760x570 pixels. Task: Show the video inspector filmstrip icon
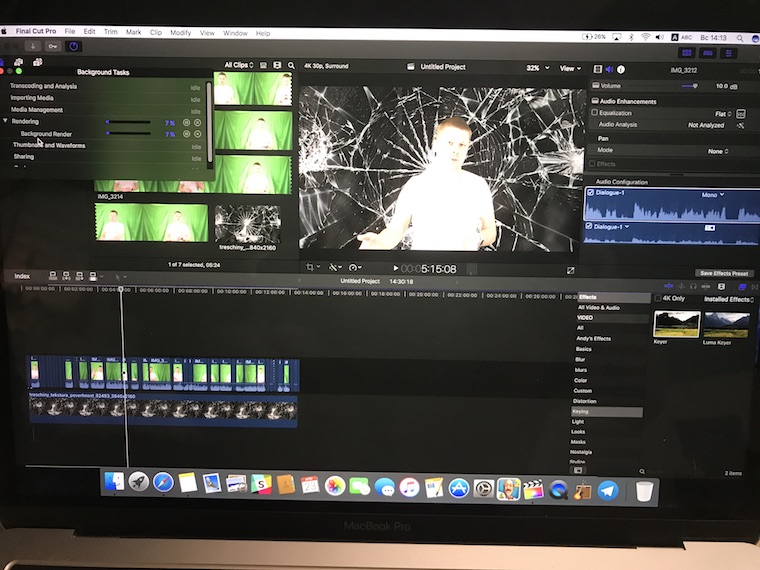click(x=598, y=69)
